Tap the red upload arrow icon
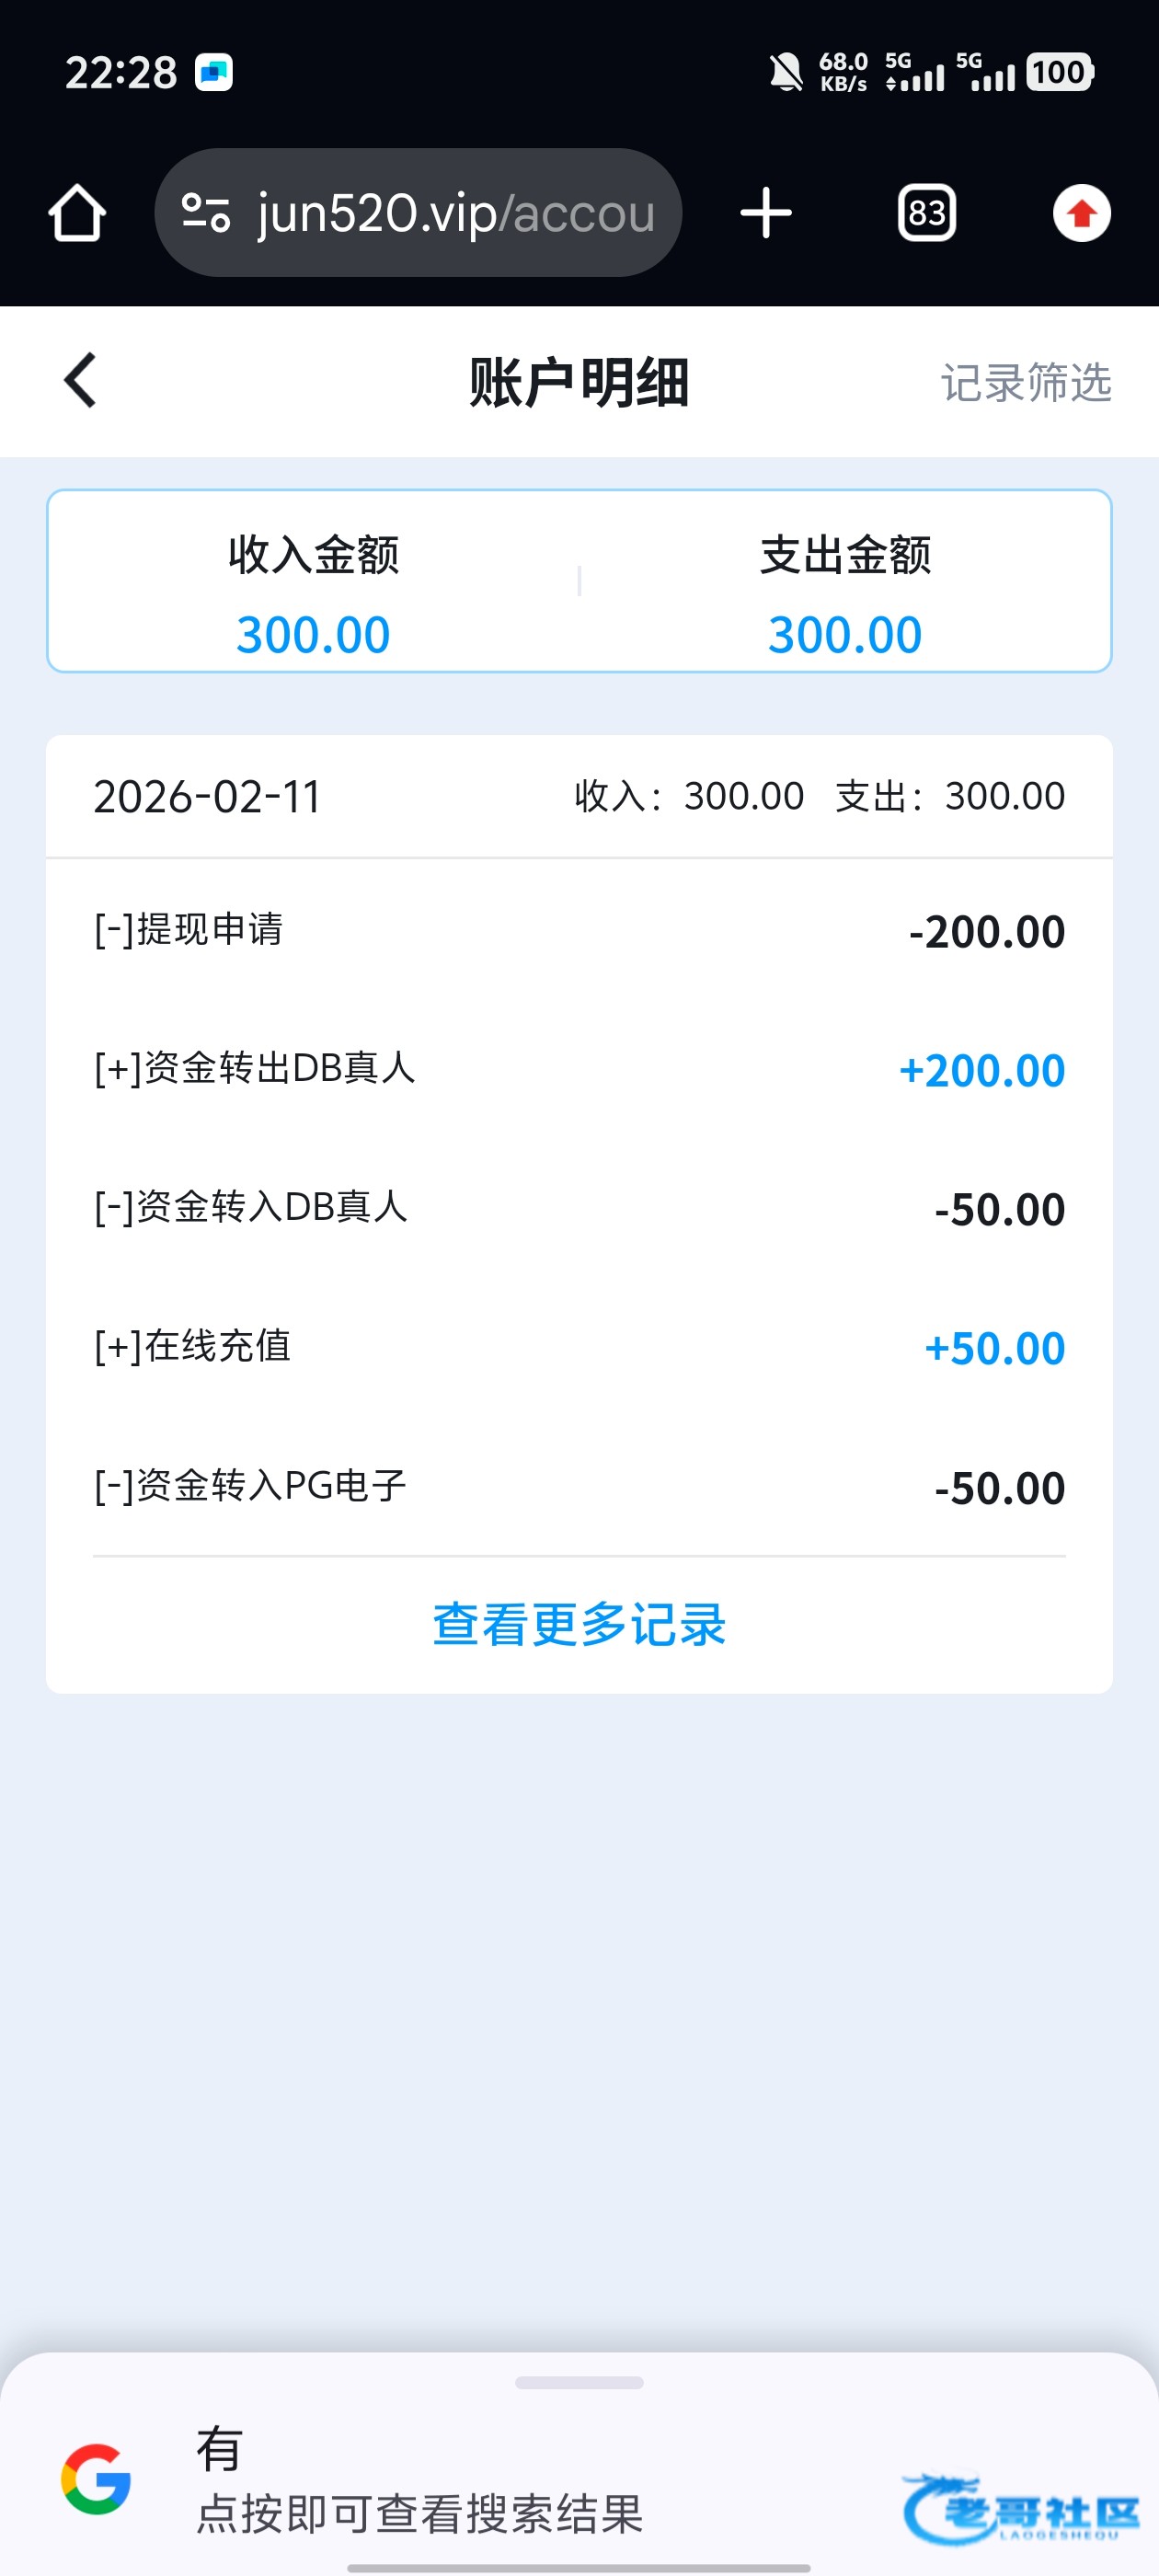 1081,213
